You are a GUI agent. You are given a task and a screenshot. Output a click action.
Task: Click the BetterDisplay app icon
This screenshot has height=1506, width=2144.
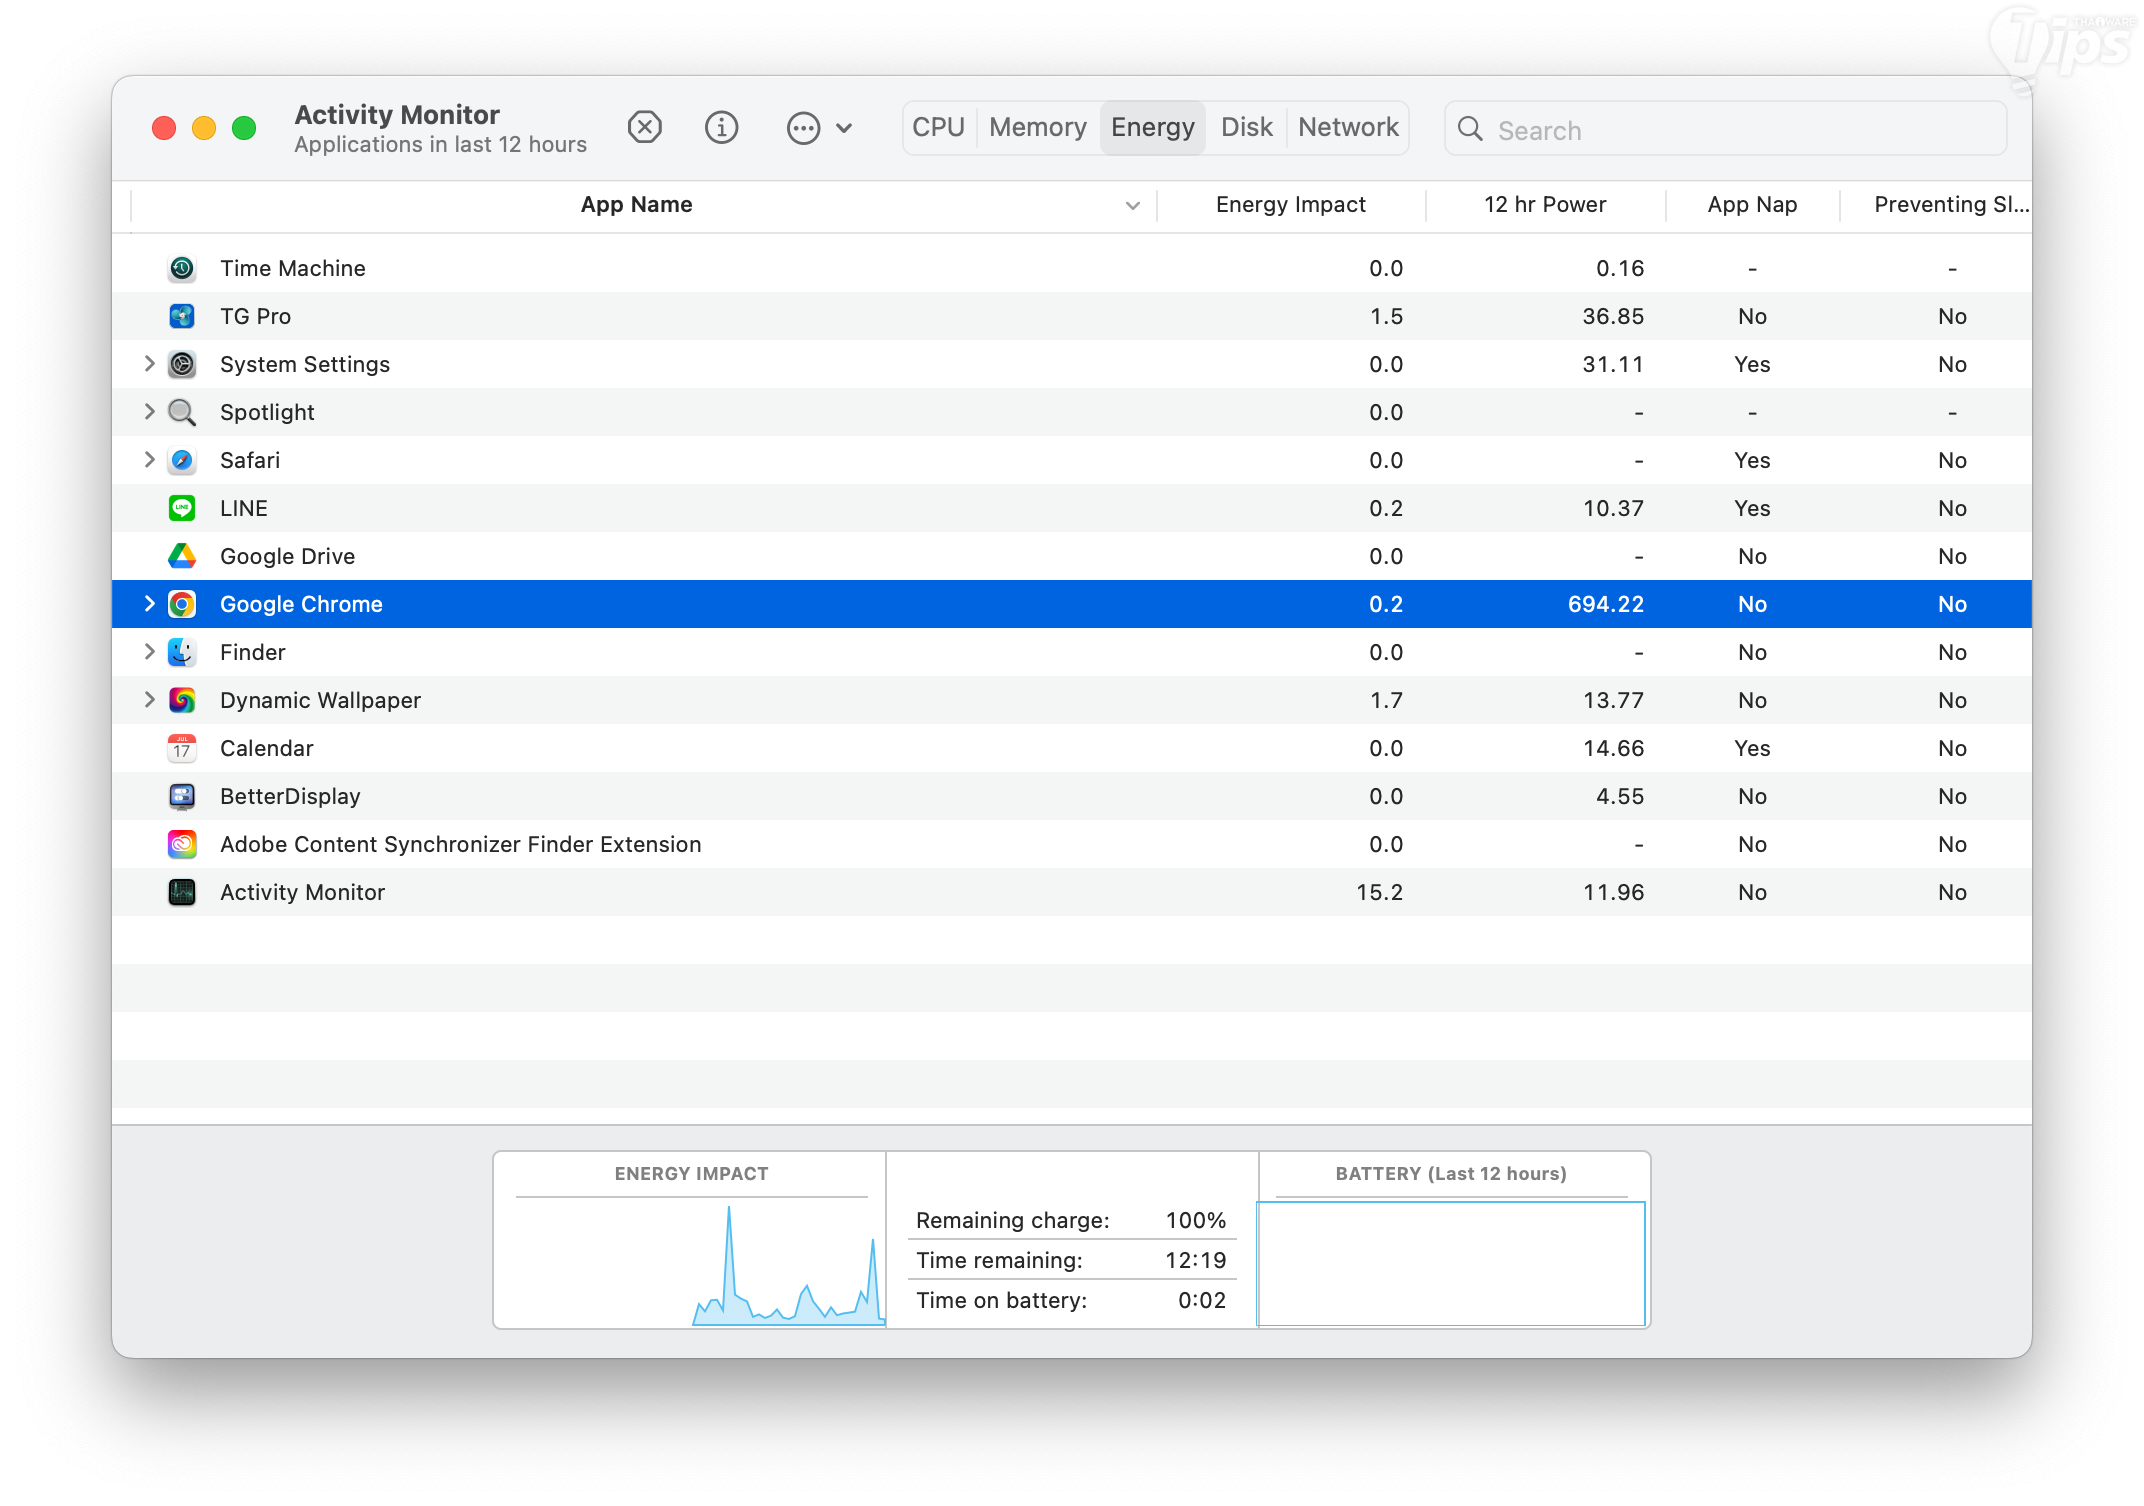182,796
